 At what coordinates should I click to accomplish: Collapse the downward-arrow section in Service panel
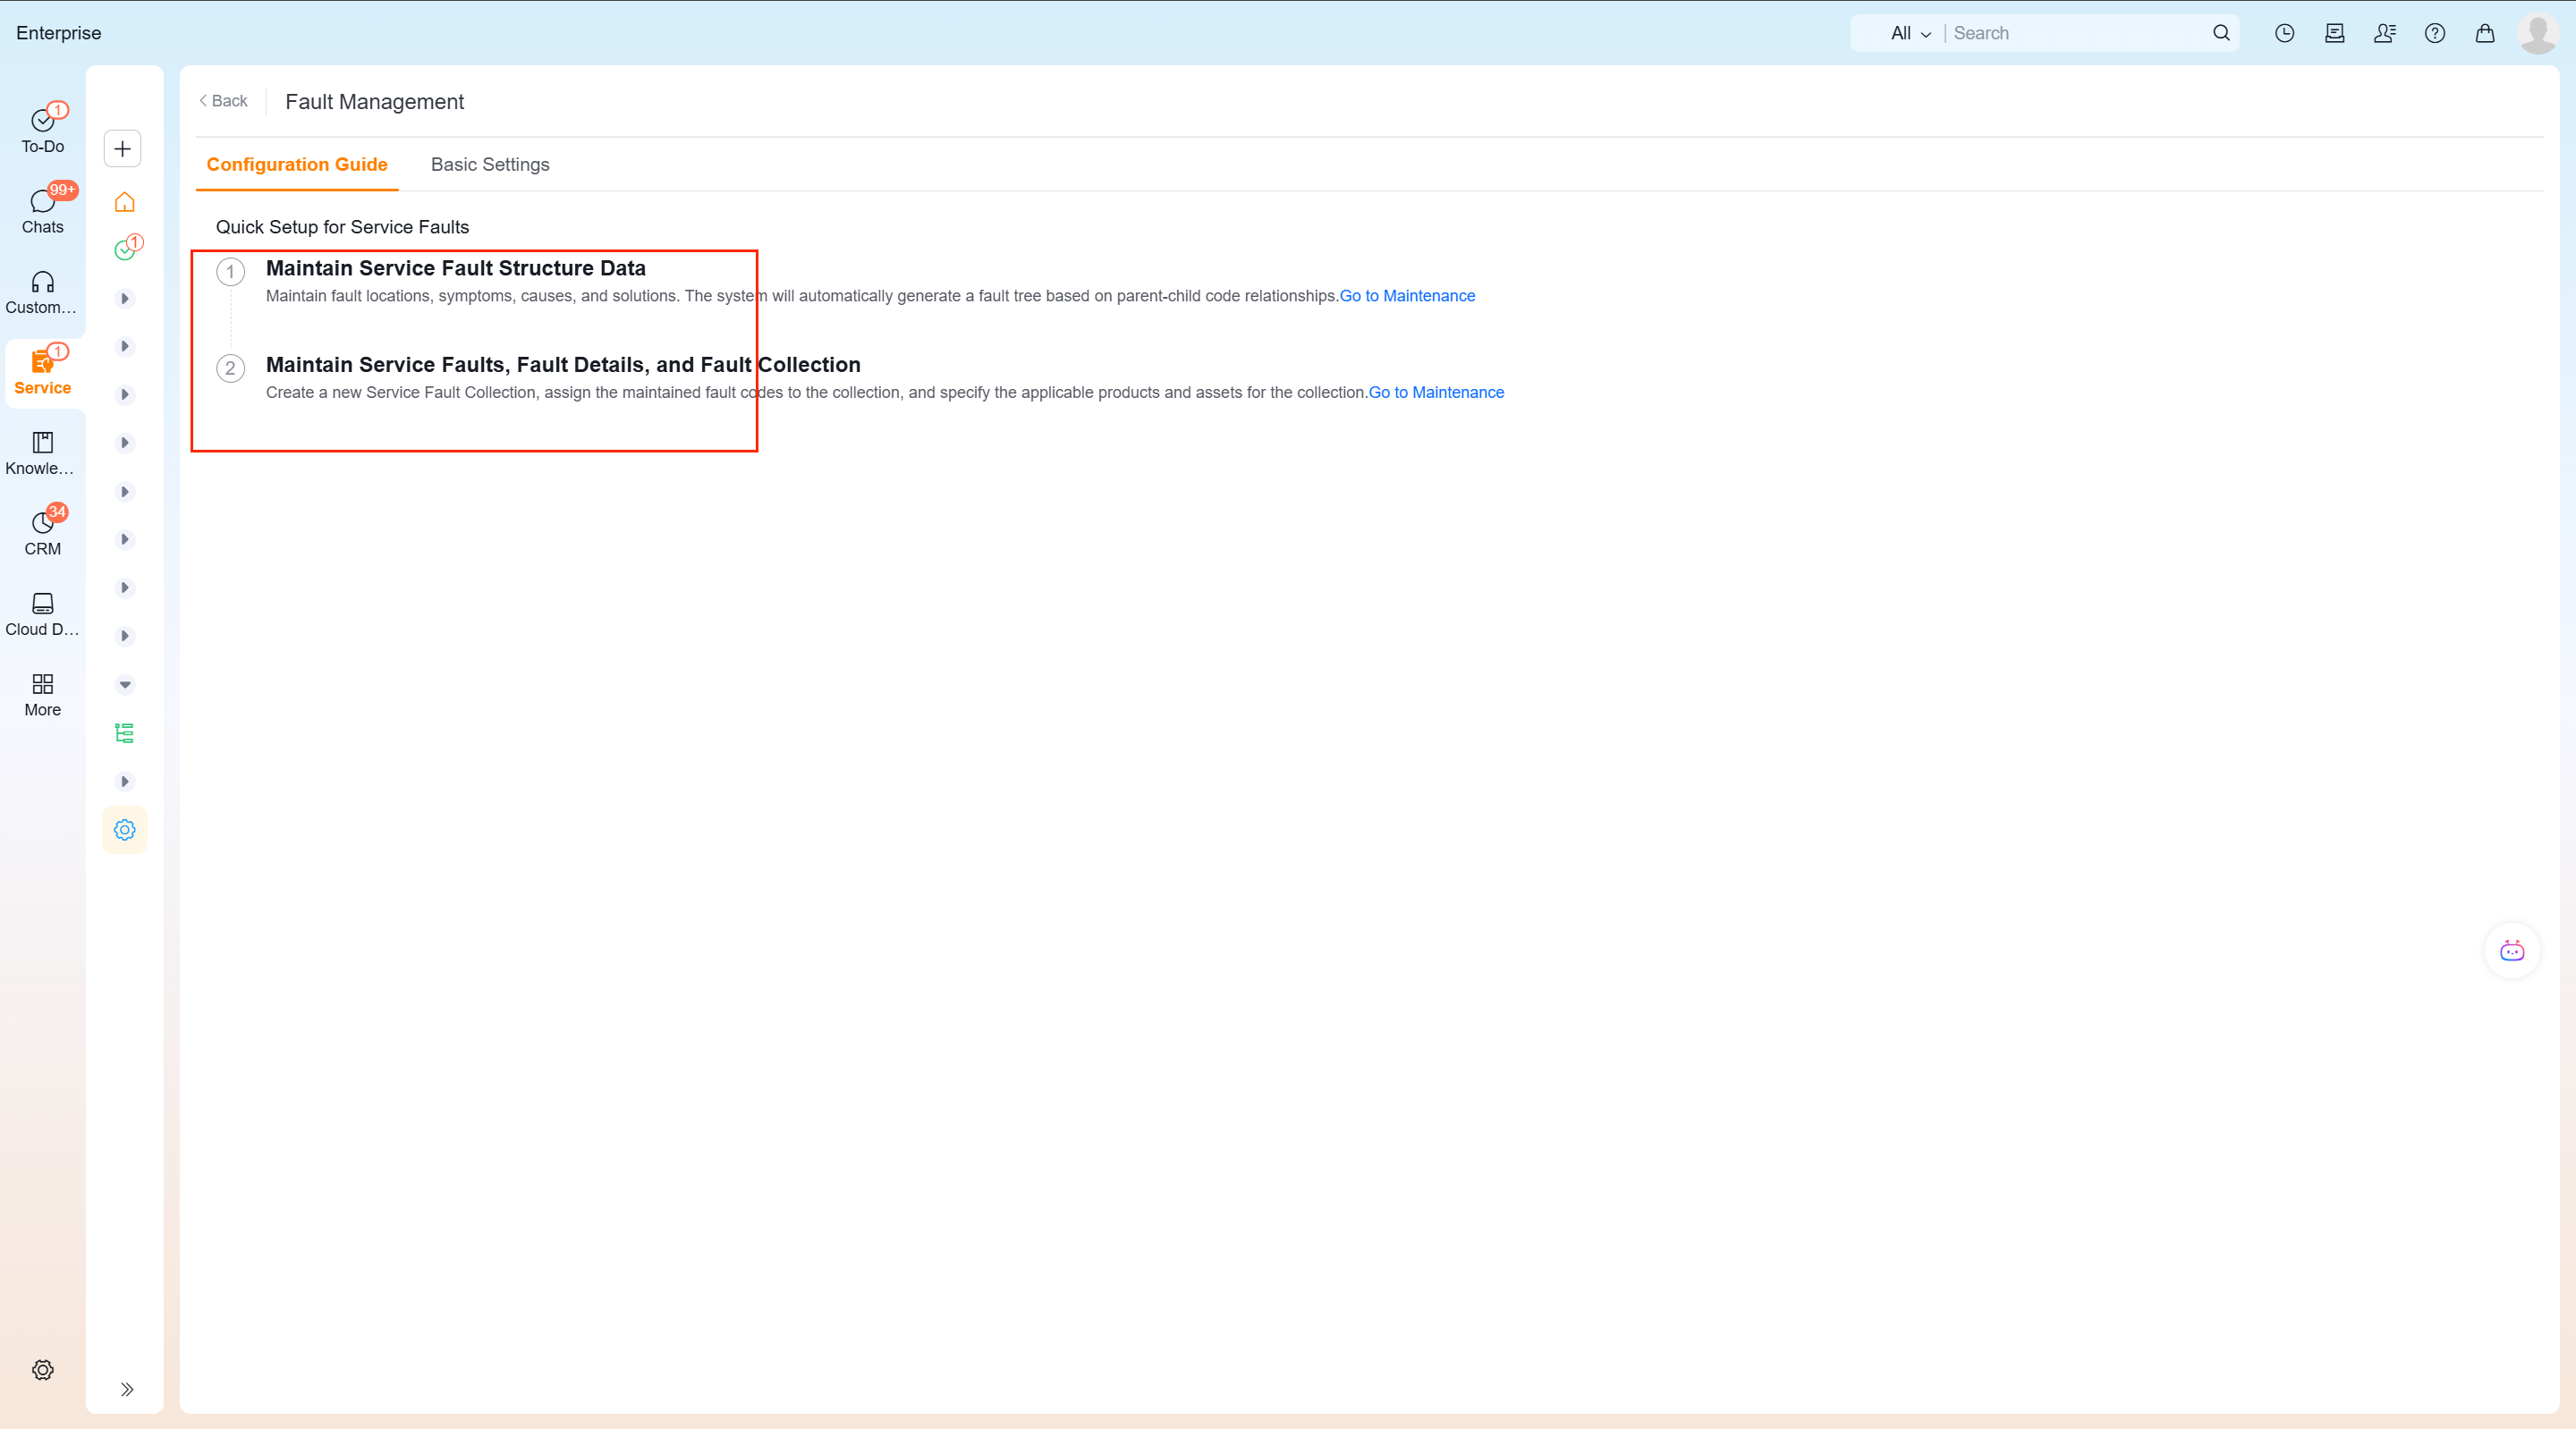pos(125,685)
